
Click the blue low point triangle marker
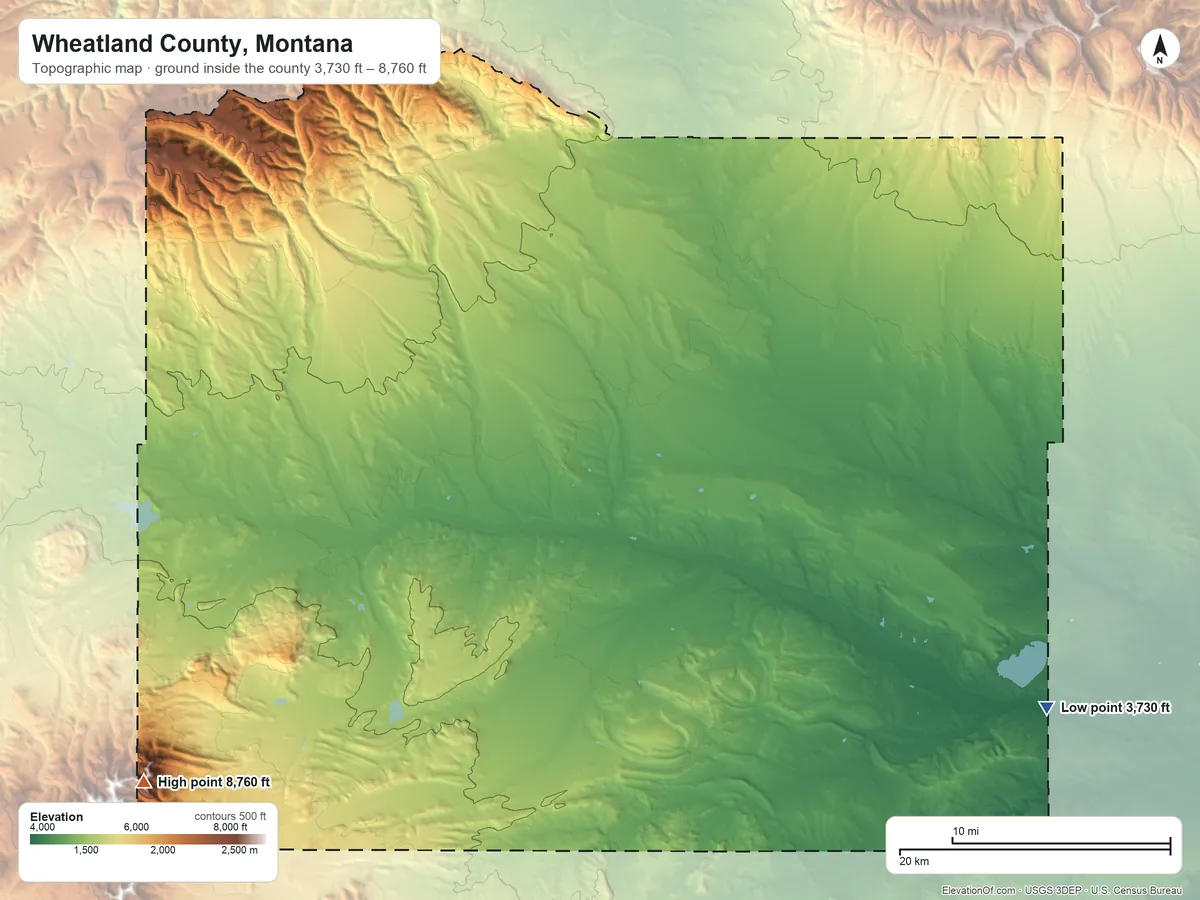(1046, 708)
